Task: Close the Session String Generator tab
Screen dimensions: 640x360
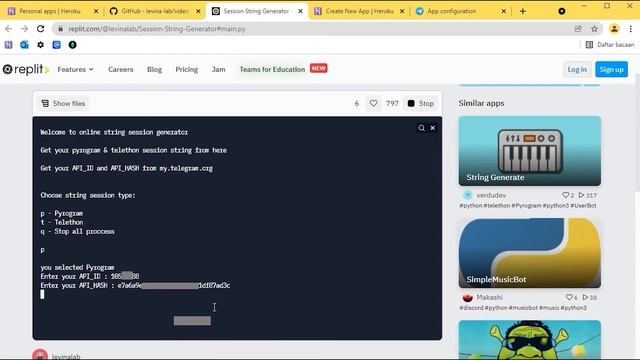Action: 300,11
